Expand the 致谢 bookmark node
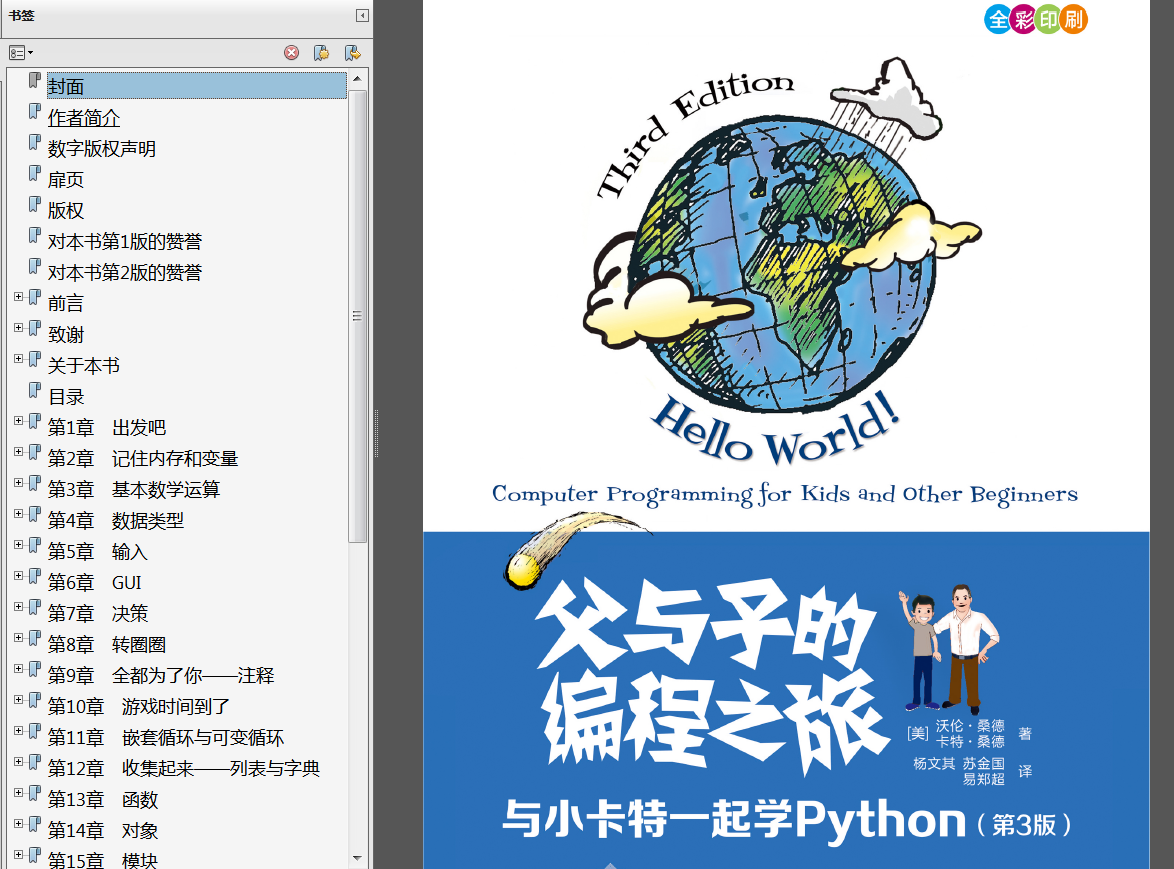The image size is (1174, 869). pos(19,327)
